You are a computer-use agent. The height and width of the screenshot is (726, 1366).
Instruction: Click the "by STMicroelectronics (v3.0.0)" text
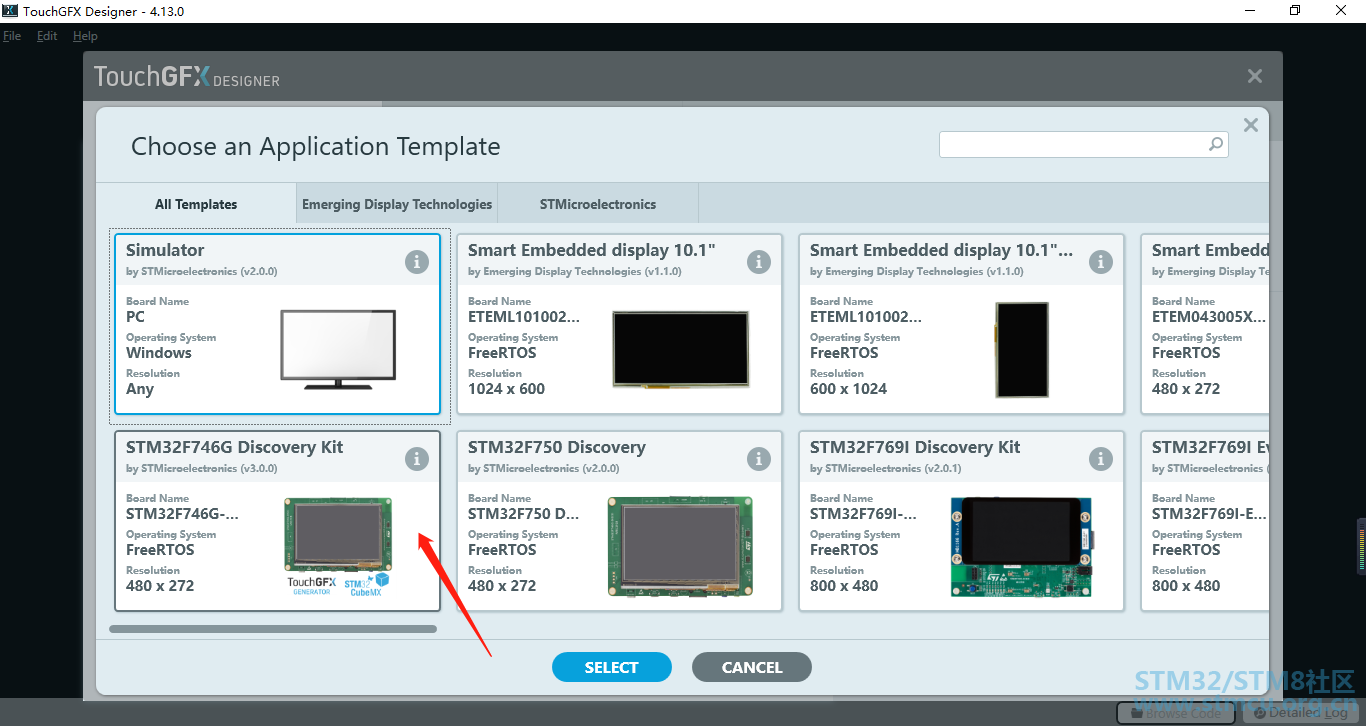pyautogui.click(x=202, y=468)
